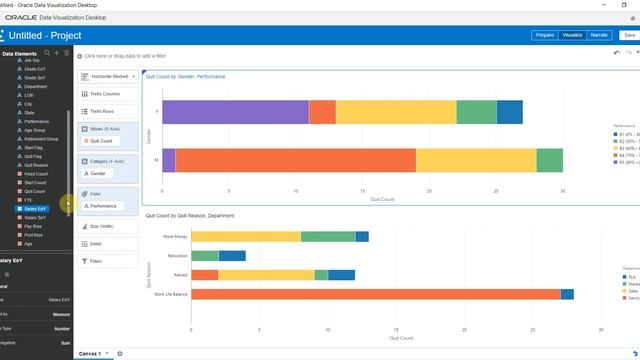Click the attribute icon next to Quit Reason
Image resolution: width=640 pixels, height=360 pixels.
pyautogui.click(x=19, y=165)
